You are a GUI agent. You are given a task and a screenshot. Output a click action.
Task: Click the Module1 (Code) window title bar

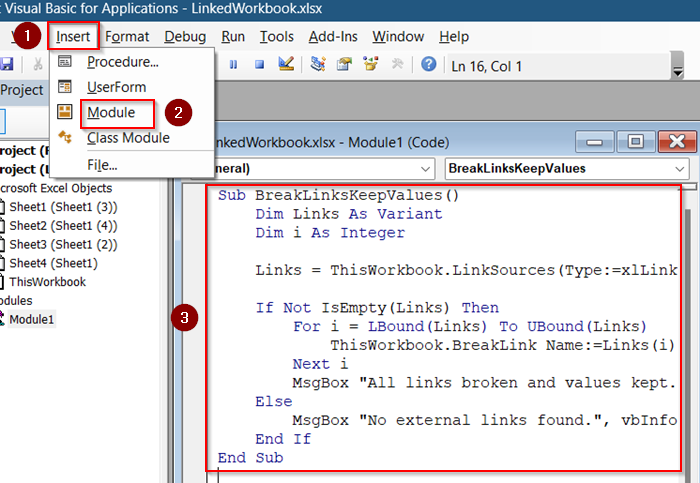tap(393, 142)
